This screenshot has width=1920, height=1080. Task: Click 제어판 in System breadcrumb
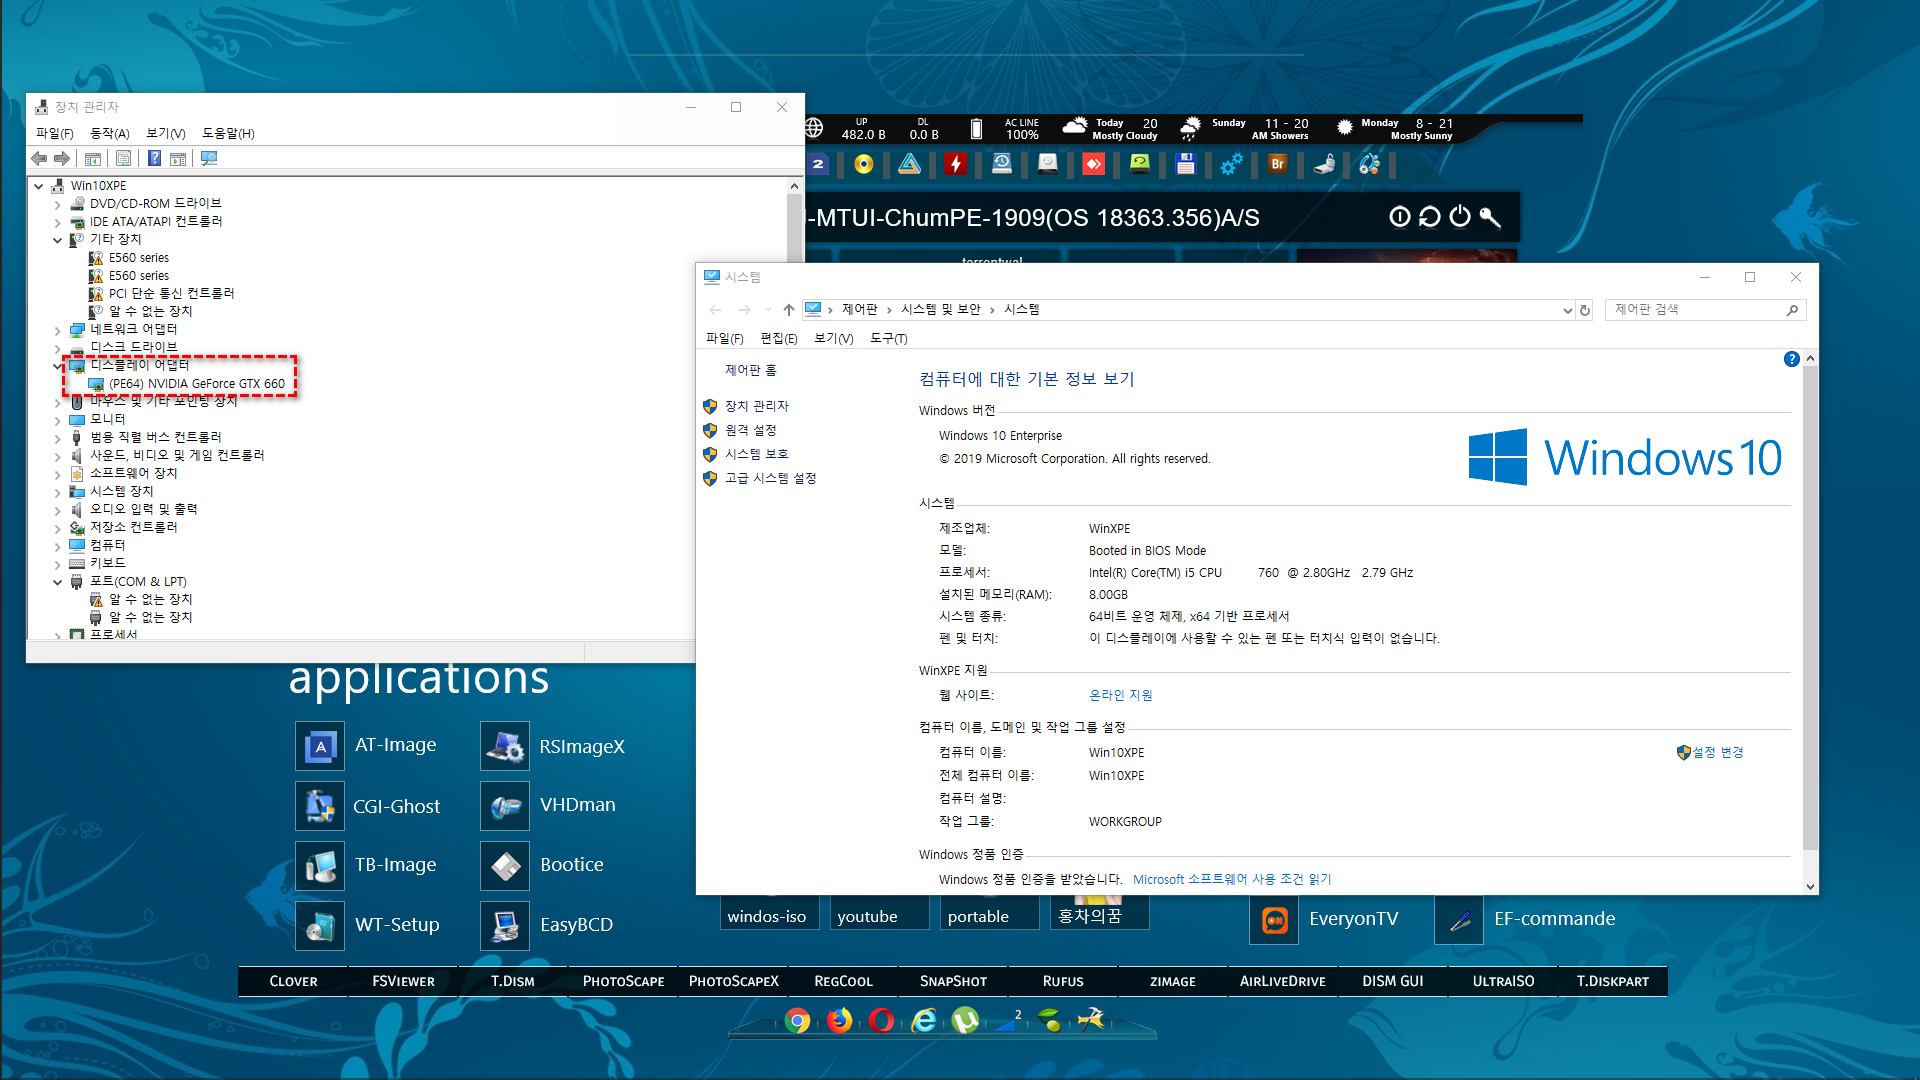[x=859, y=310]
